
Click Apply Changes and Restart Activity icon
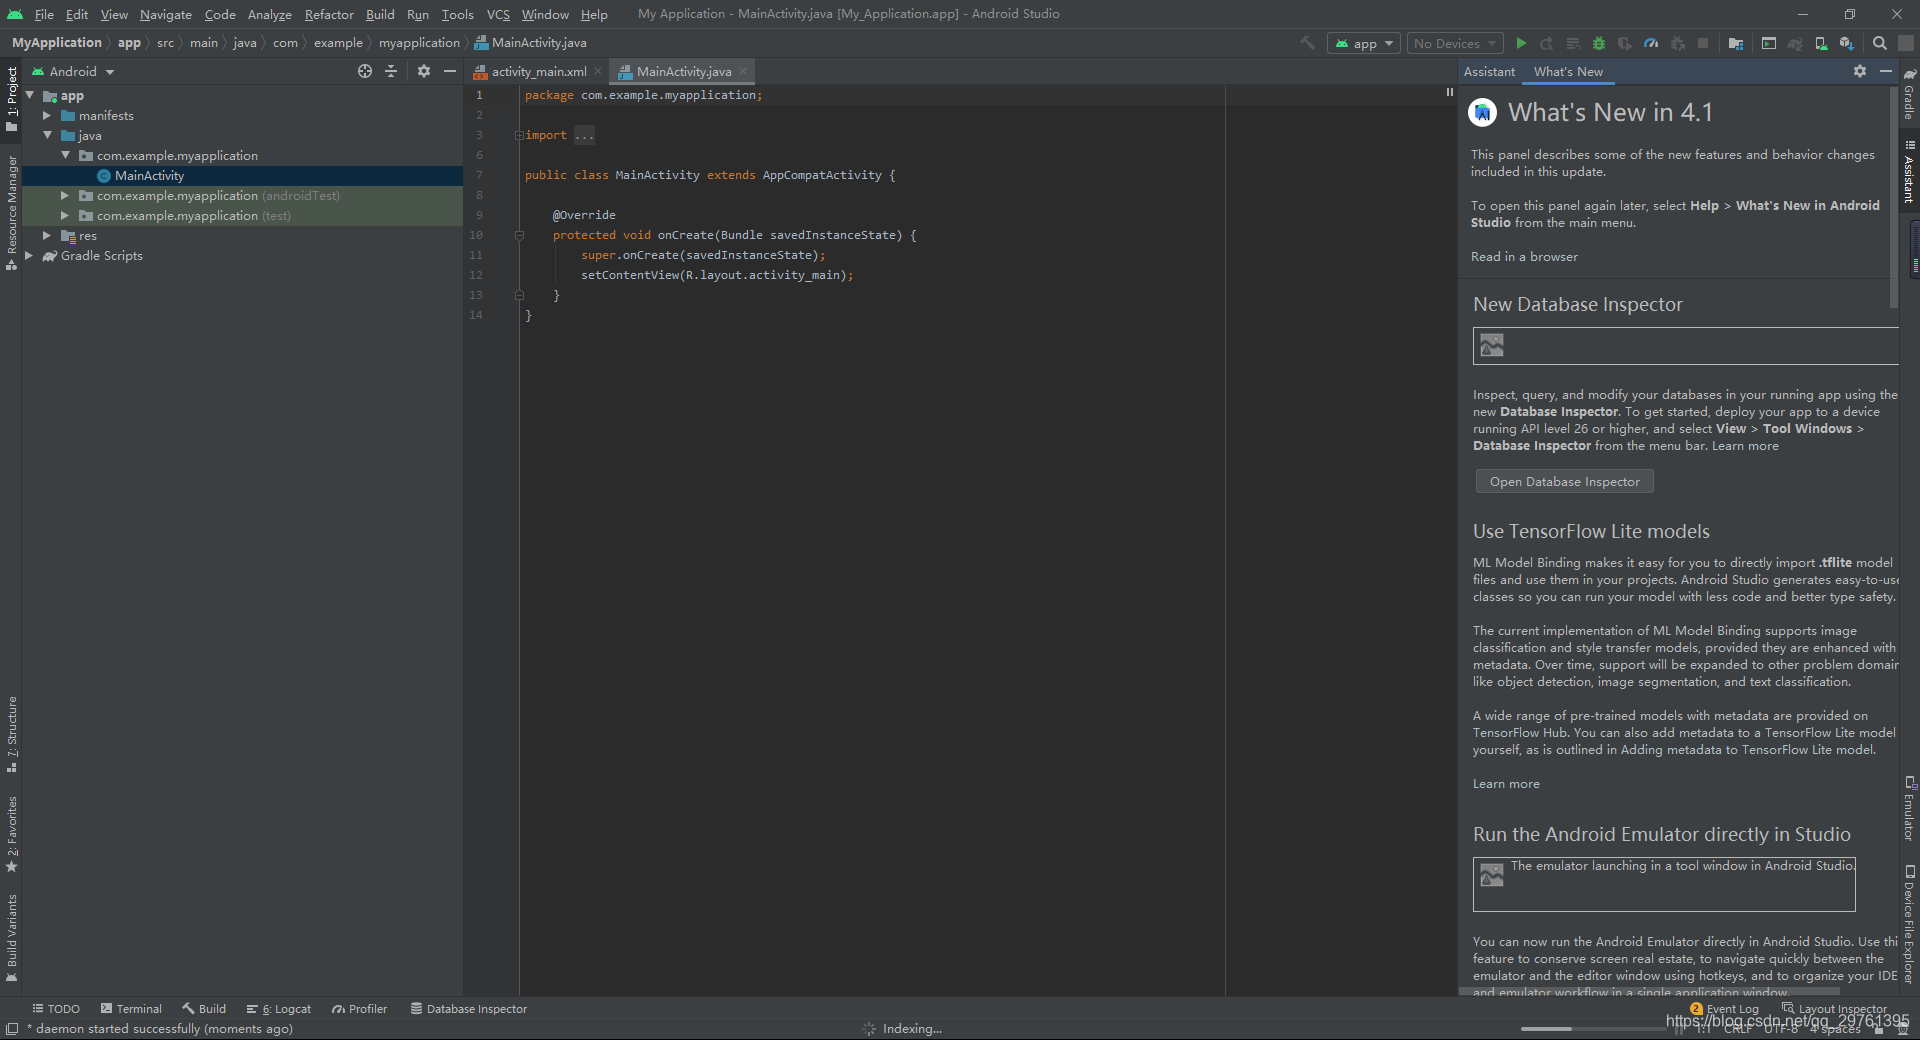pos(1547,43)
